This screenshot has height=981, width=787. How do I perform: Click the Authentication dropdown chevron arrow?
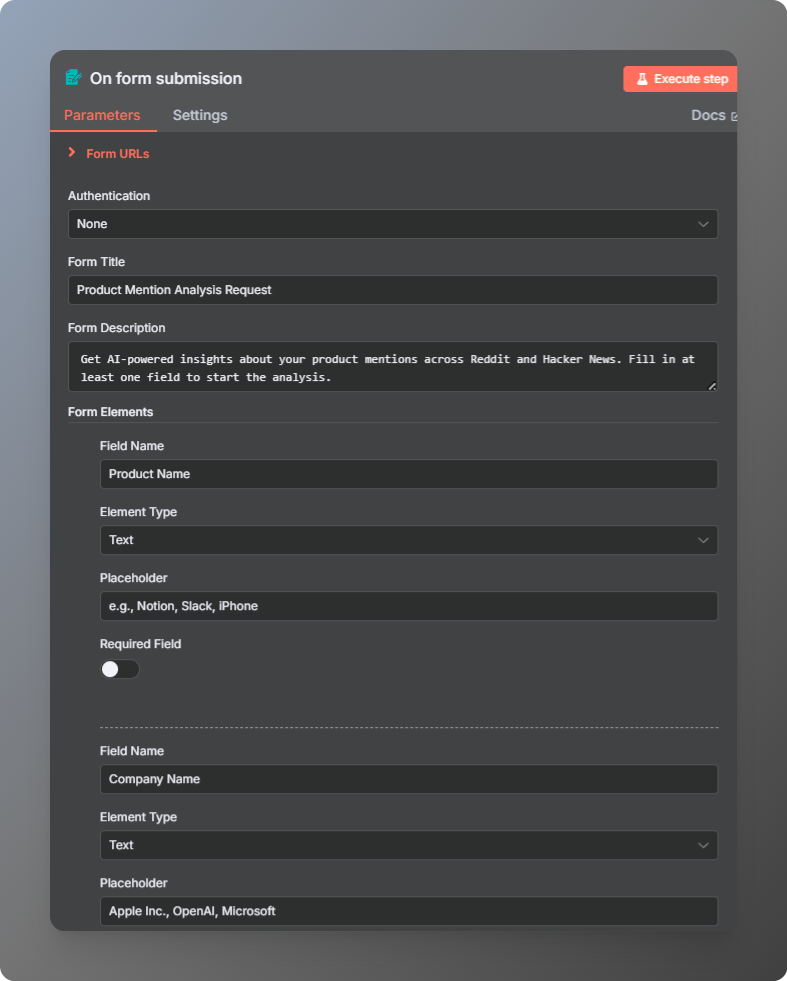pyautogui.click(x=703, y=224)
